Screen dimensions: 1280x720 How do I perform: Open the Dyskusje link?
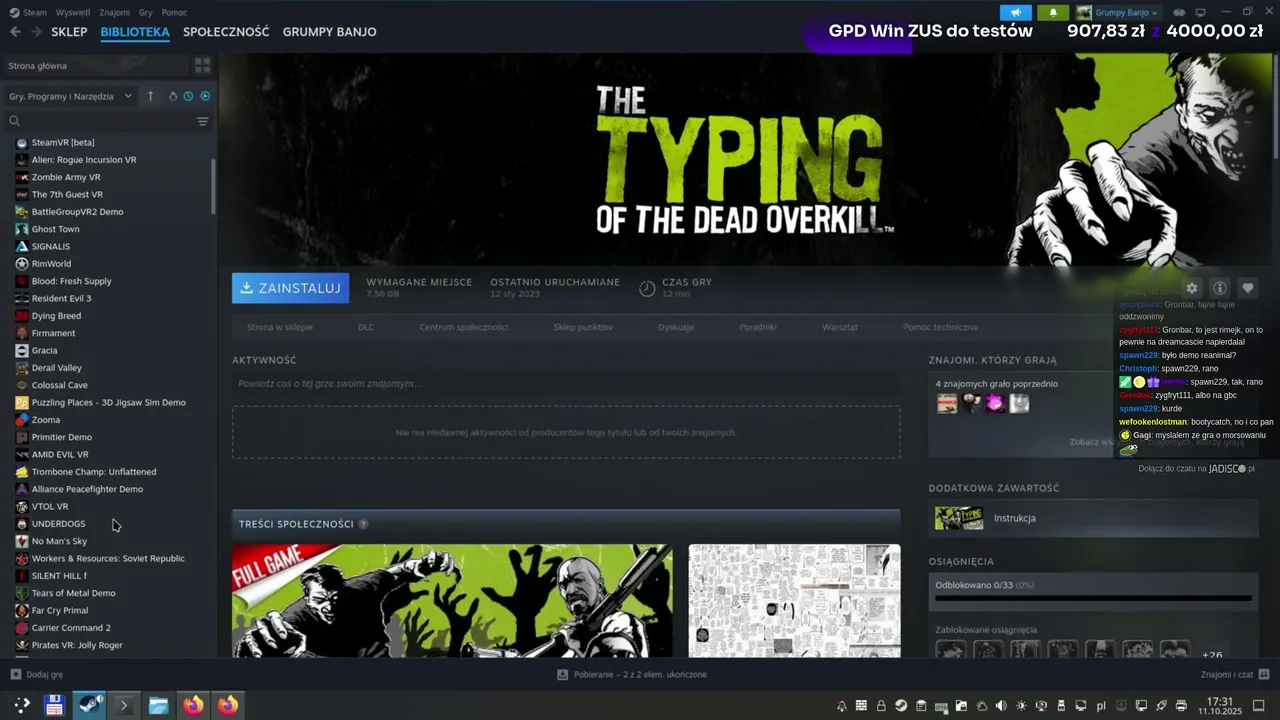point(676,327)
